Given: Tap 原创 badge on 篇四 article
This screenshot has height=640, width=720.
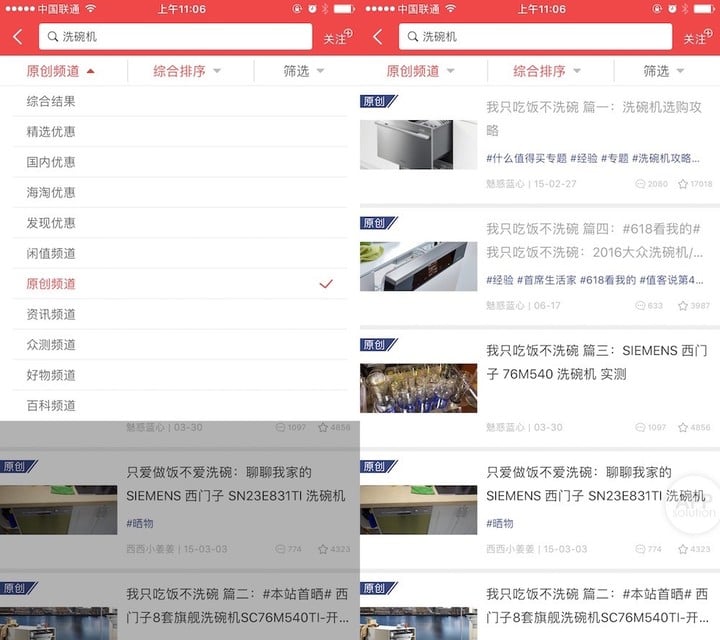Looking at the screenshot, I should tap(378, 223).
